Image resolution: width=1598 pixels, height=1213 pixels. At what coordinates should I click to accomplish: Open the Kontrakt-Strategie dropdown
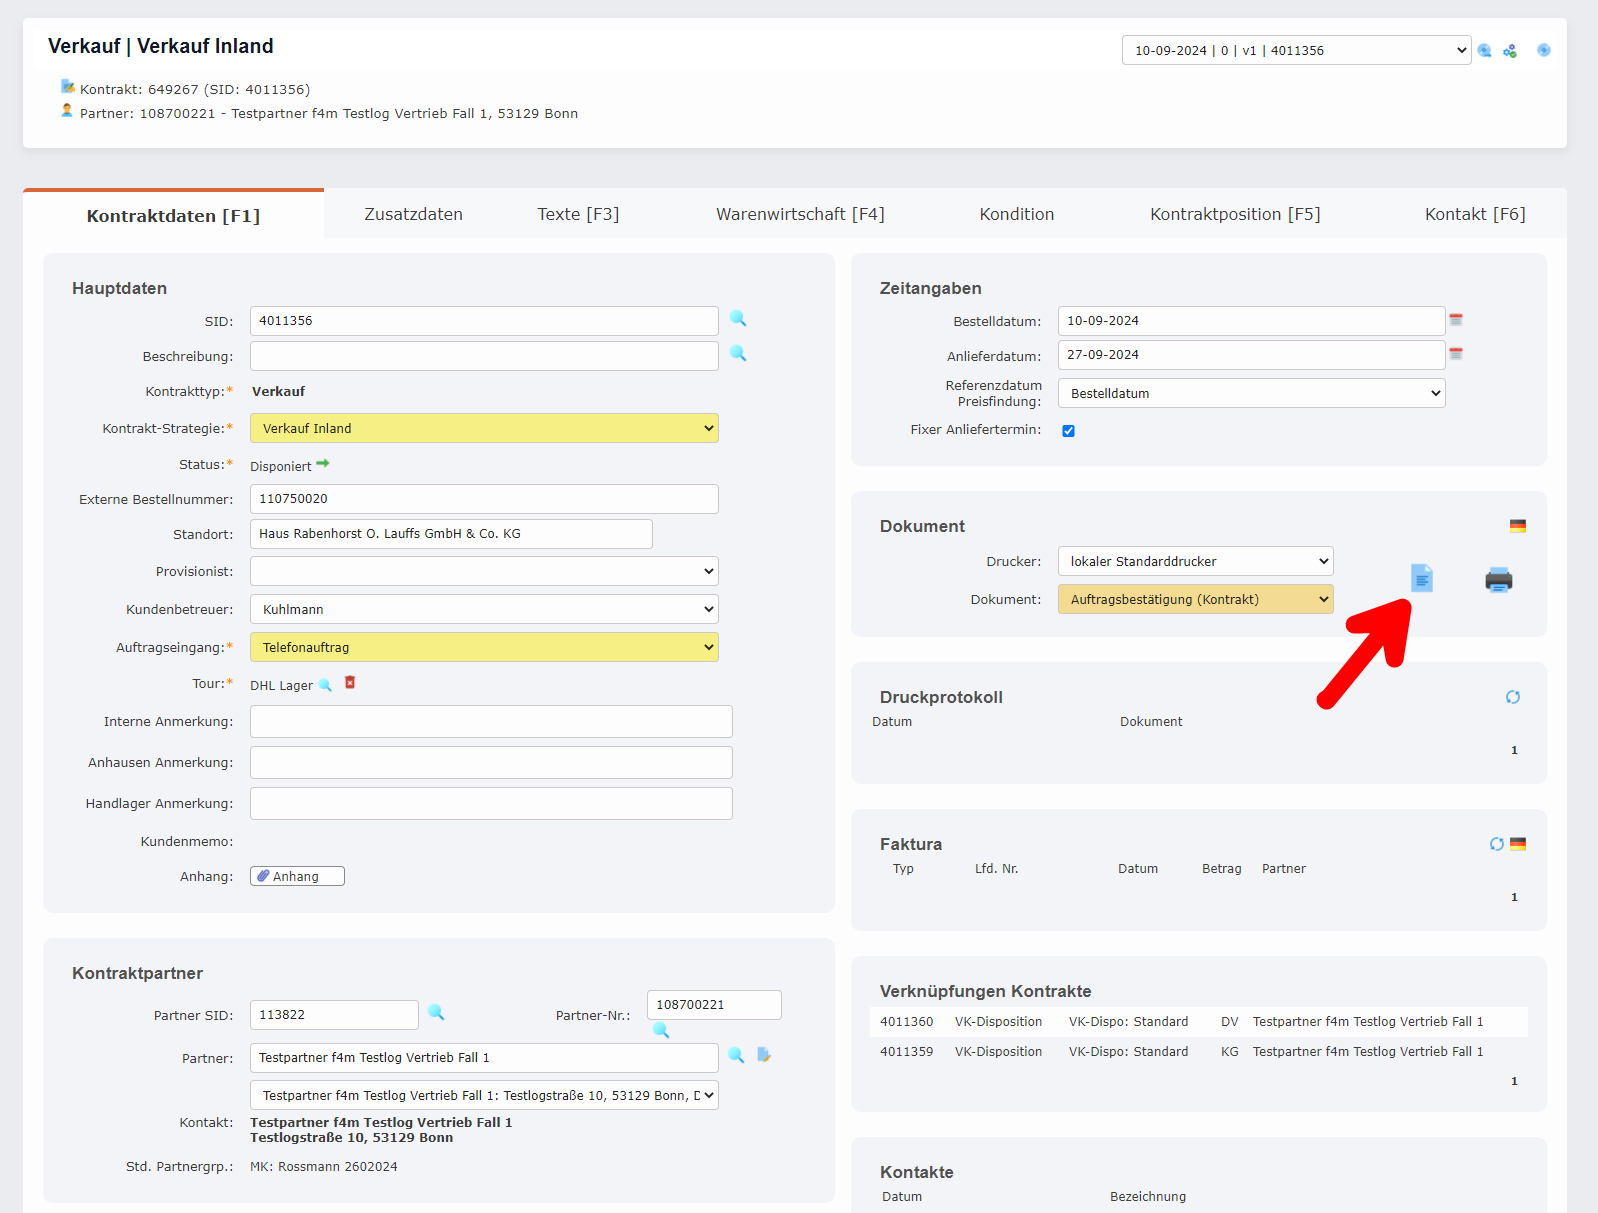(484, 428)
